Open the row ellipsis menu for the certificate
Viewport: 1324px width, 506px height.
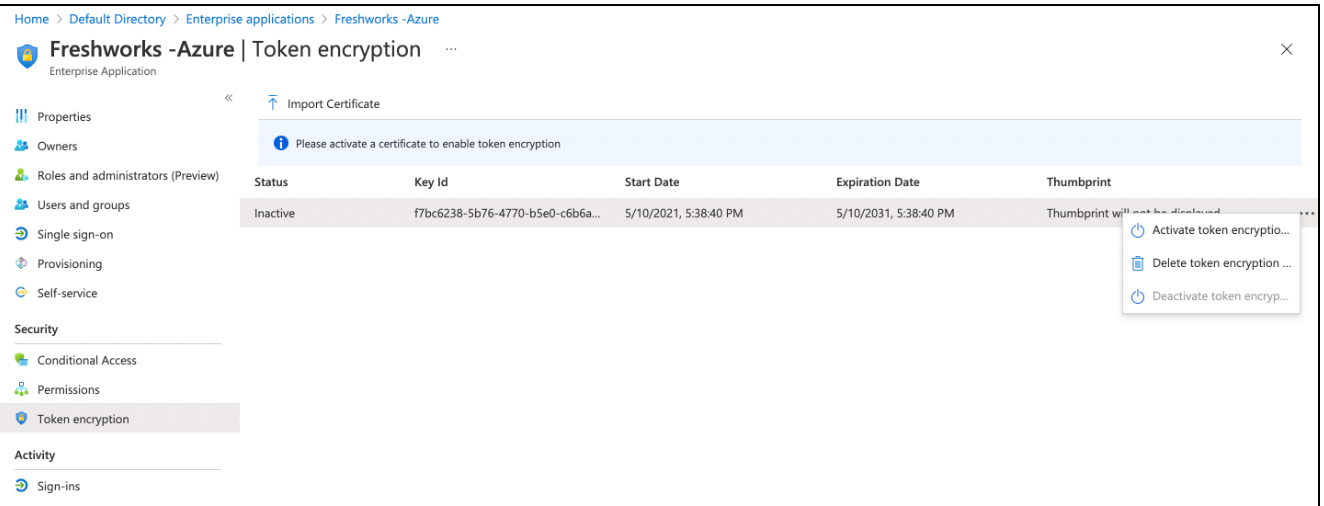(x=1306, y=213)
